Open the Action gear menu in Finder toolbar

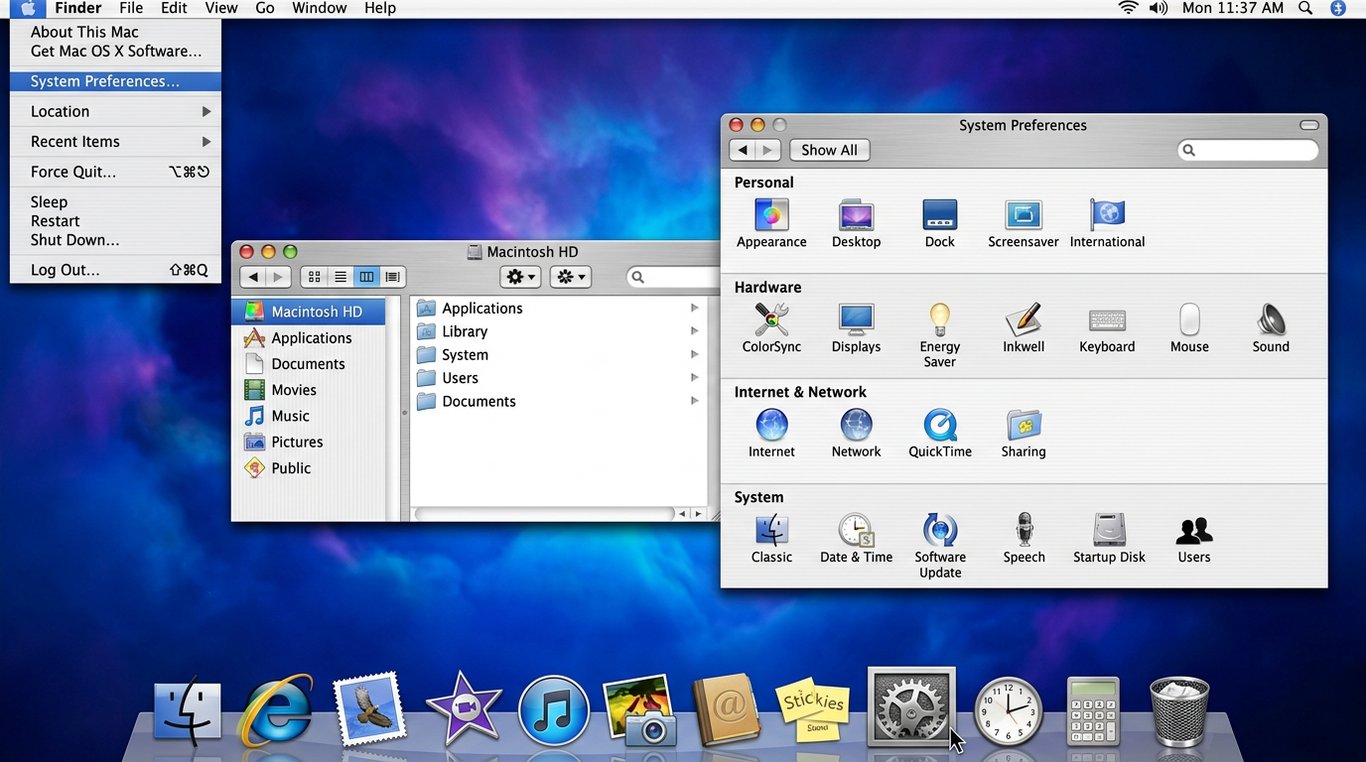(520, 276)
